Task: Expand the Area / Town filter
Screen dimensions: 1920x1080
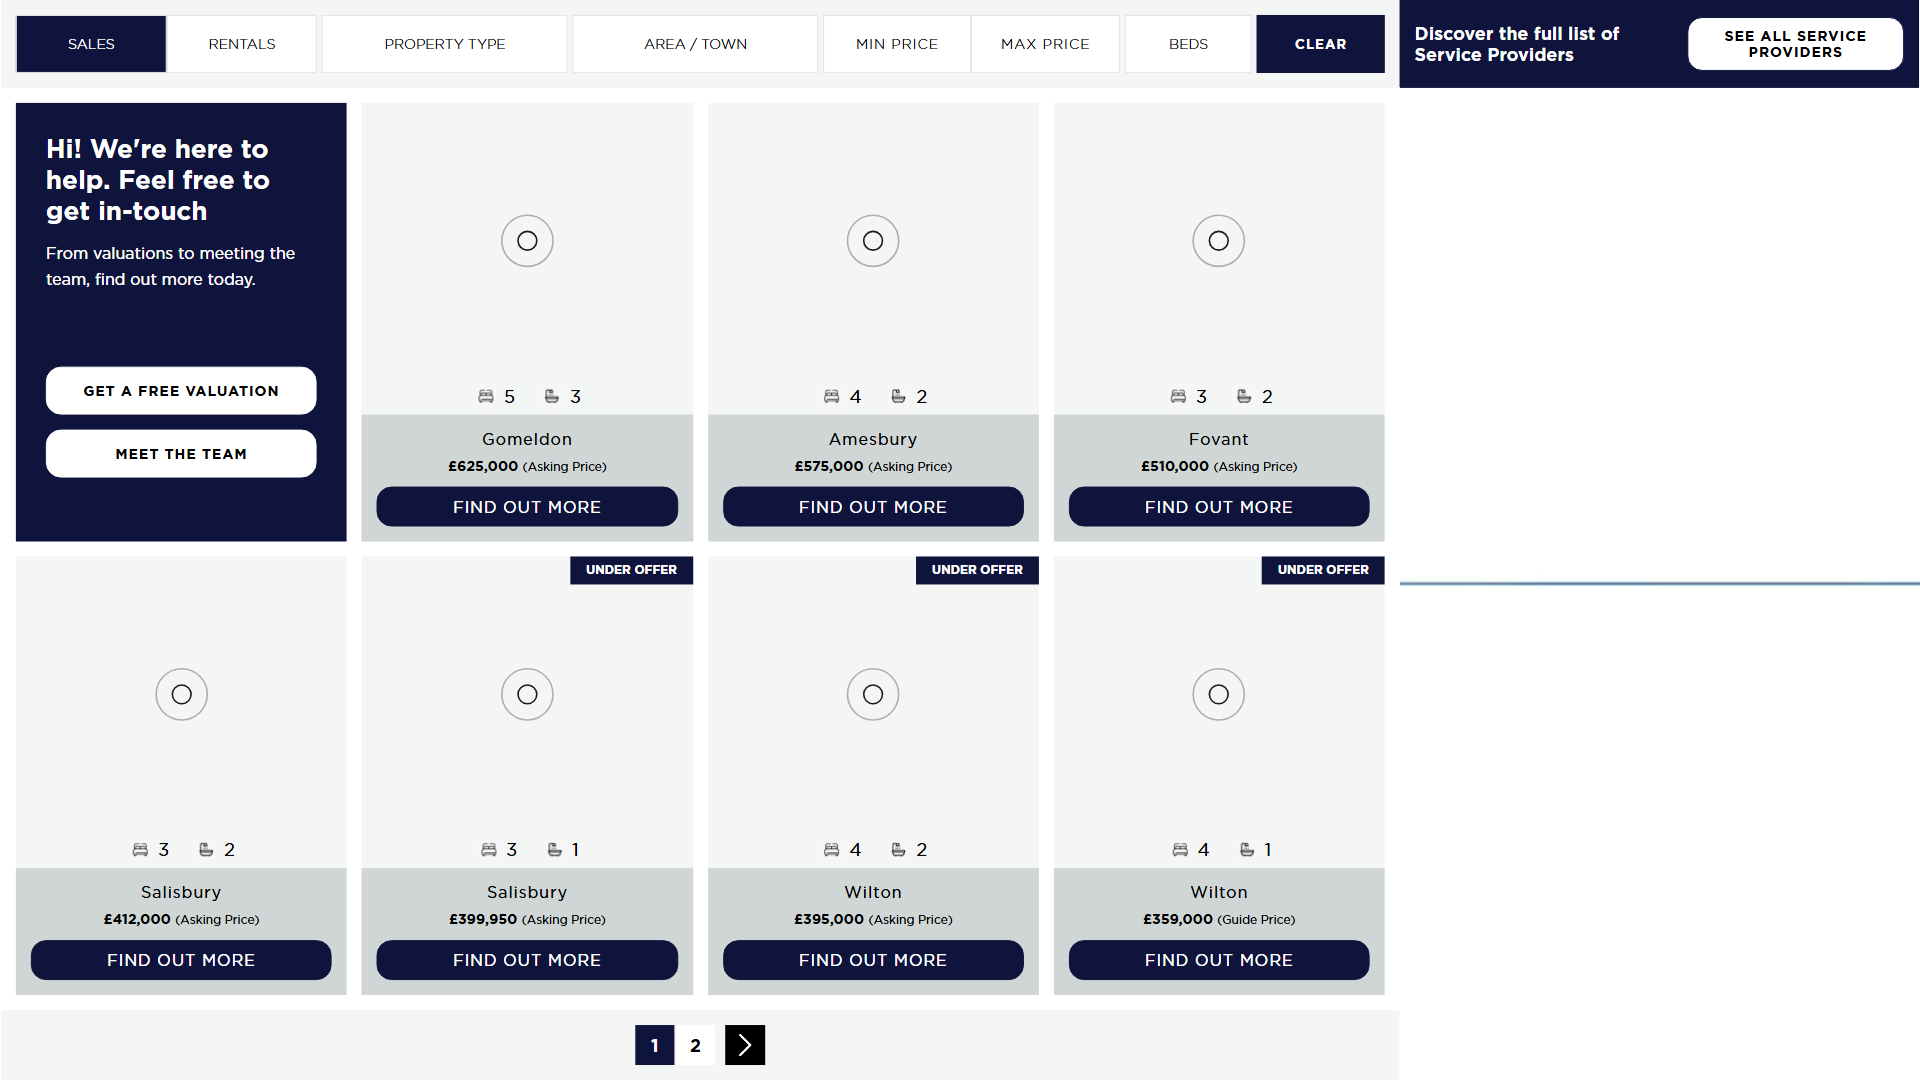Action: click(695, 44)
